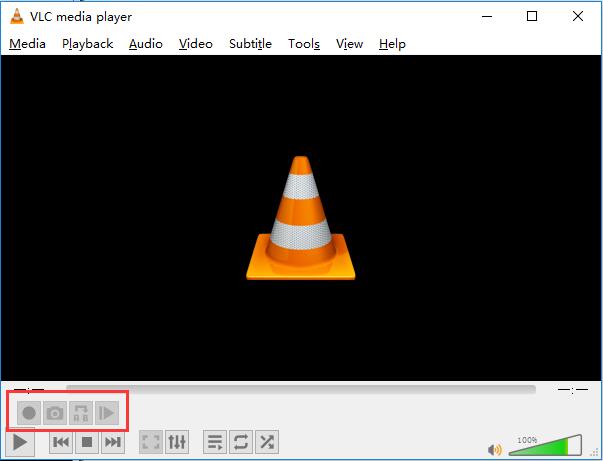Skip to next media track

click(x=113, y=442)
